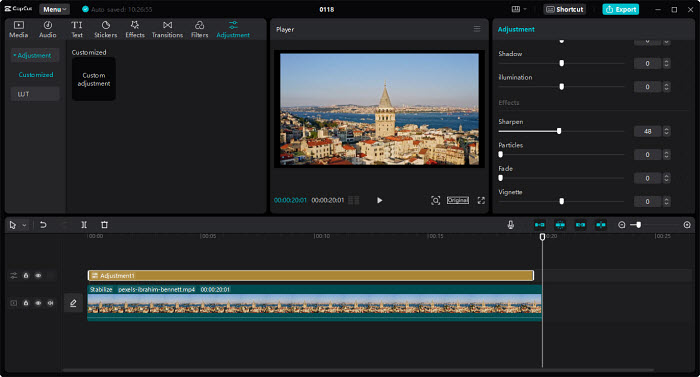Step the Illumination value arrows
700x377 pixels.
[667, 87]
